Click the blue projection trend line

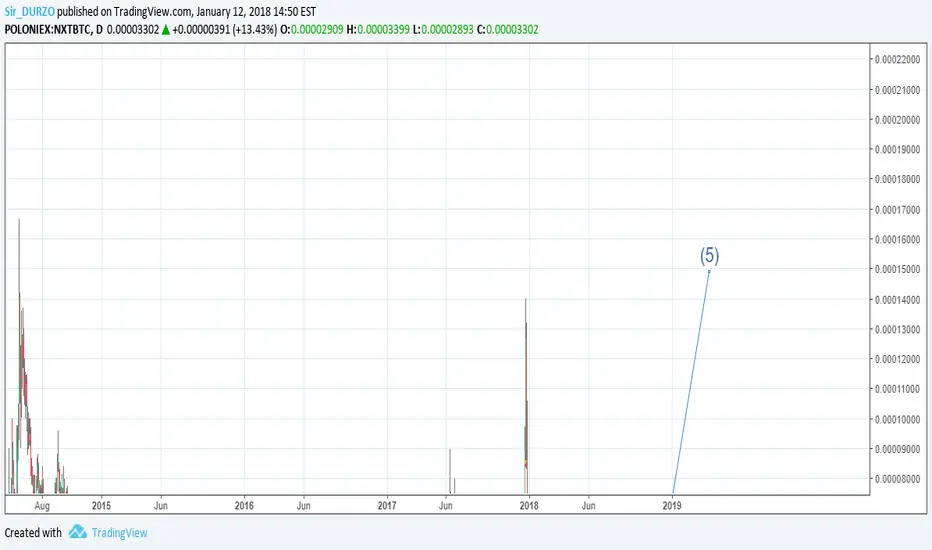691,382
